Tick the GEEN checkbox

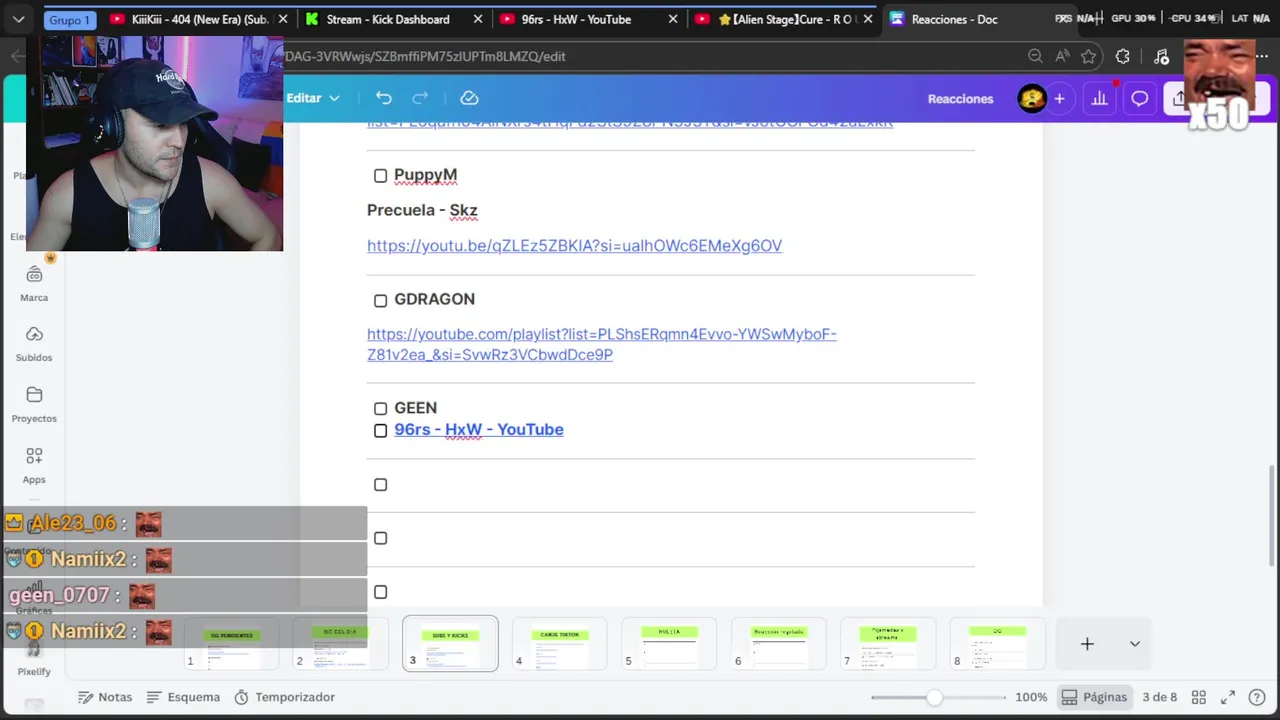pos(380,408)
